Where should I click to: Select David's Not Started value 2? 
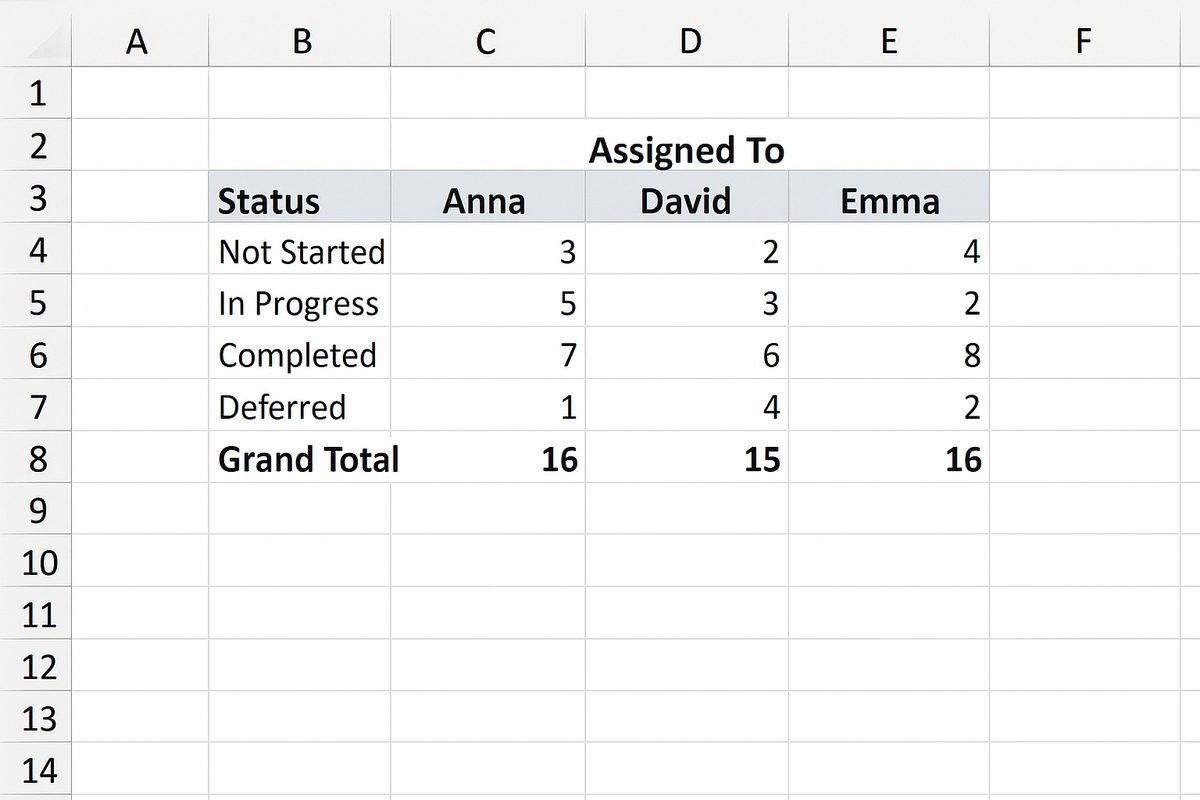click(686, 249)
